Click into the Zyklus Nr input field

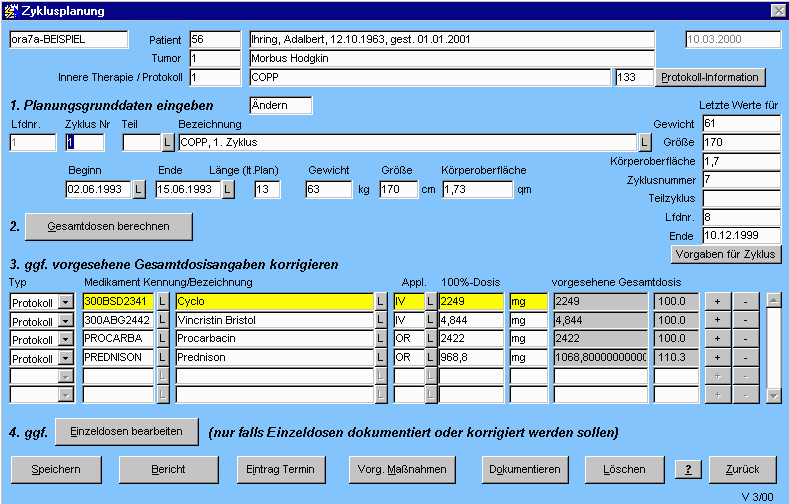(84, 142)
